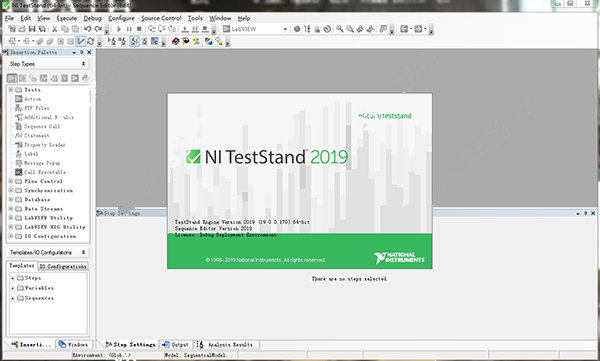600x361 pixels.
Task: Switch to the Output tab
Action: (x=175, y=345)
